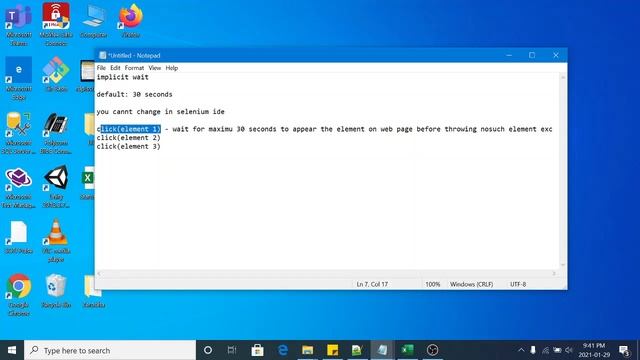Click the 'click(element 2)' line
This screenshot has width=640, height=360.
(x=129, y=138)
